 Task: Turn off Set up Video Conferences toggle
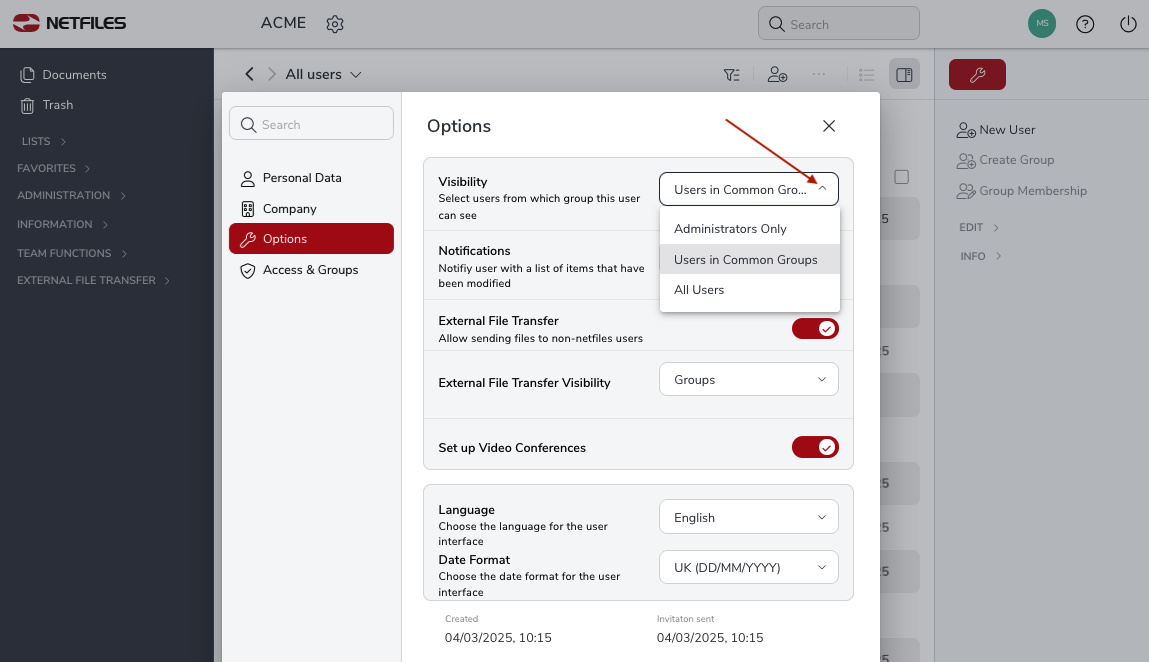[x=815, y=447]
